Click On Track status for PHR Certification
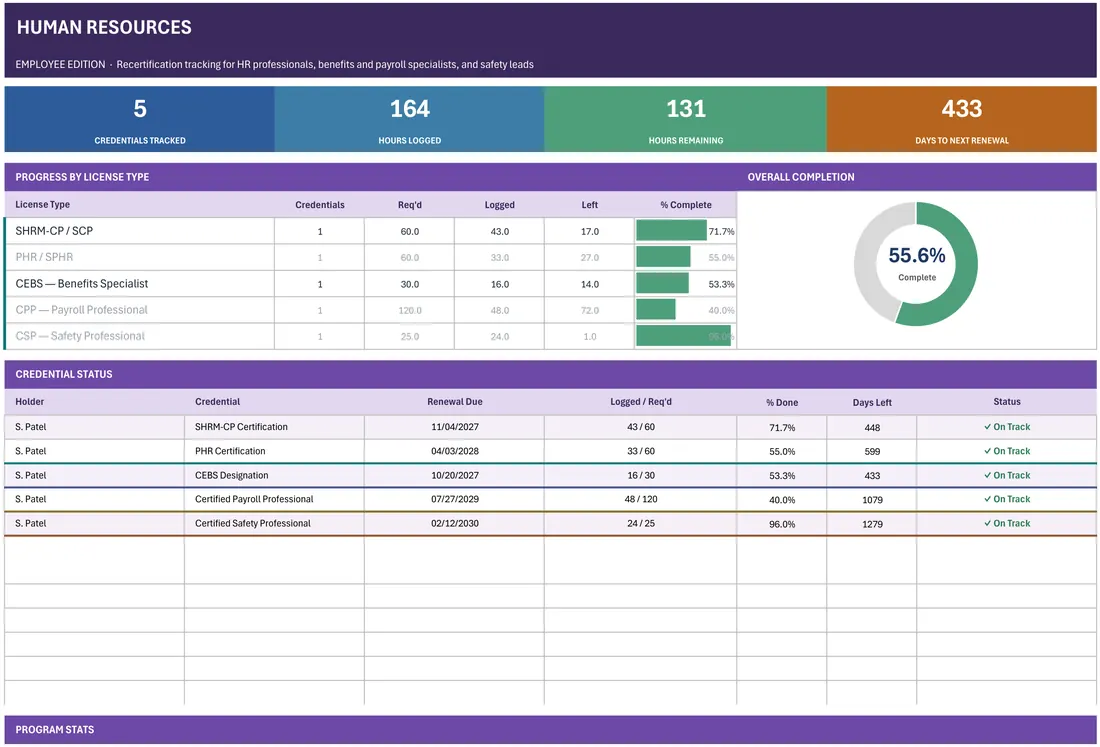The width and height of the screenshot is (1100, 747). pos(1007,451)
